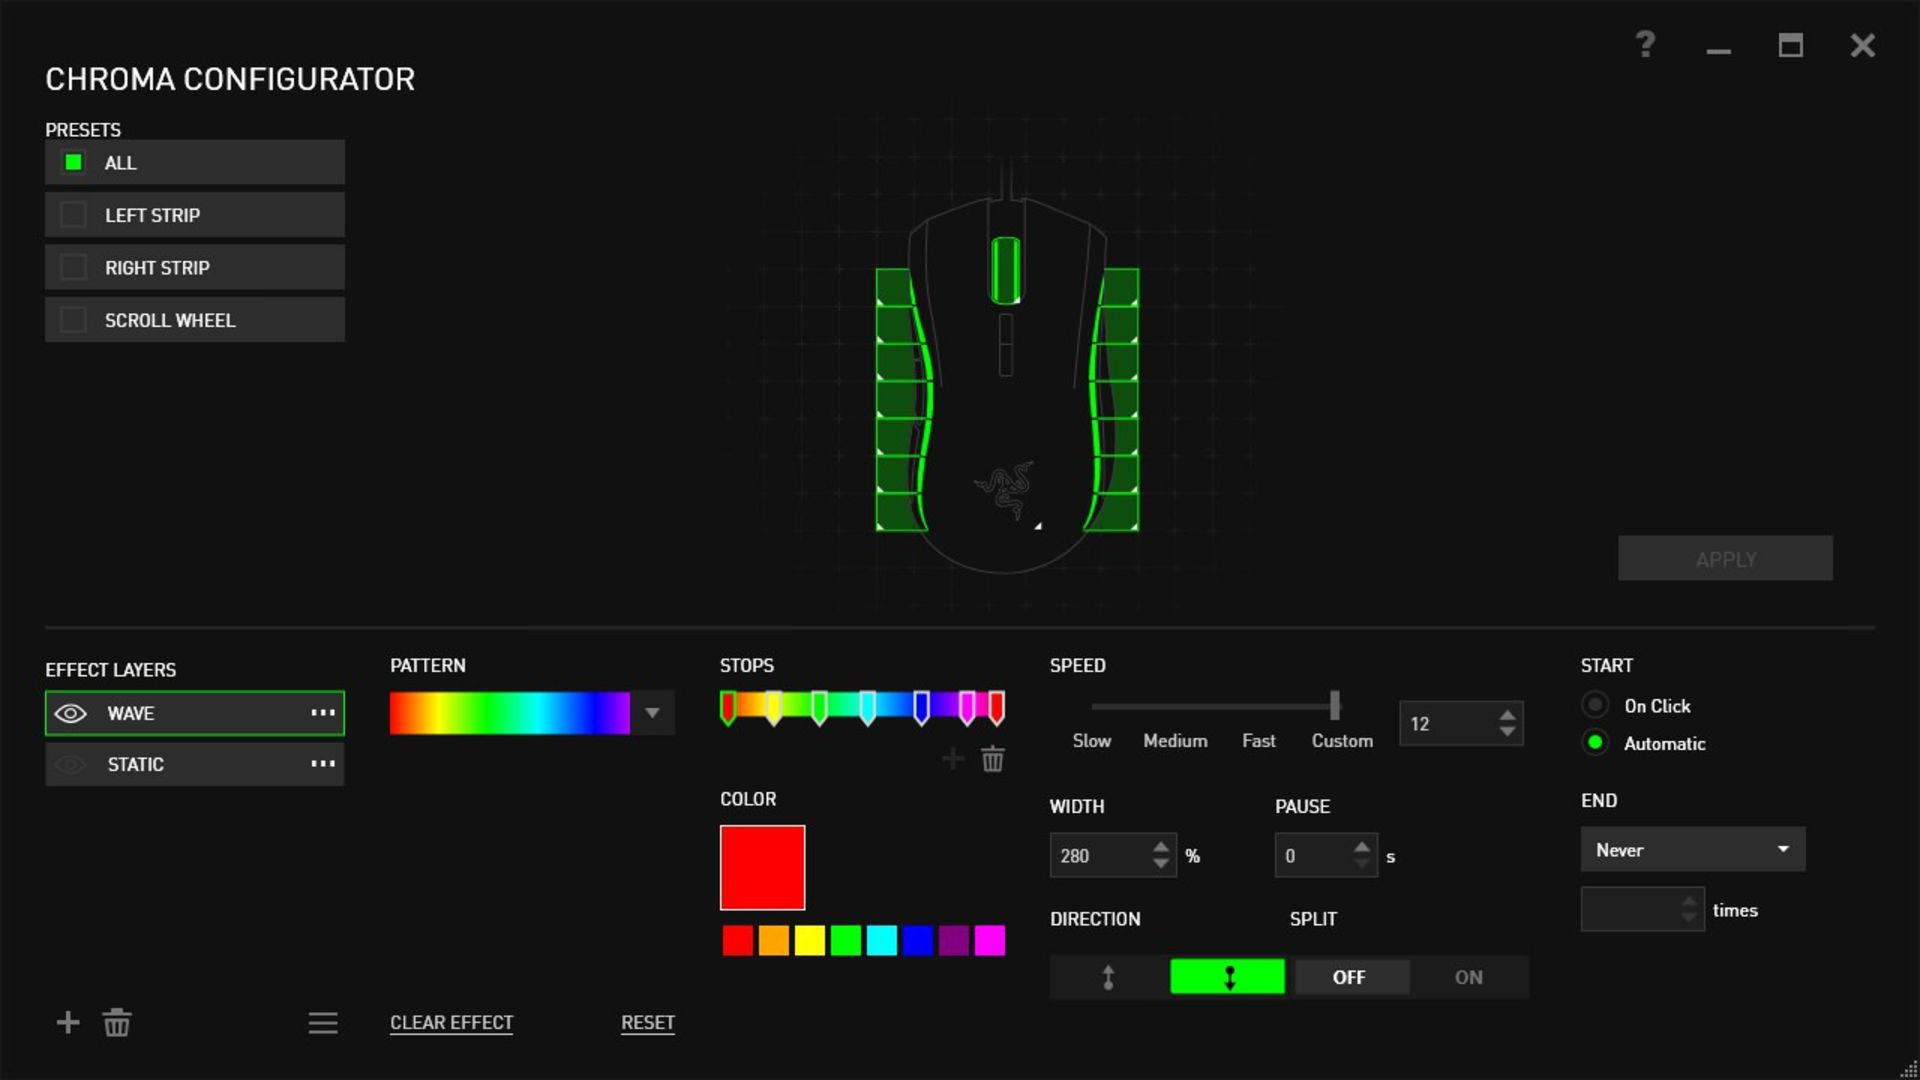
Task: Pick the purple palette swatch
Action: [953, 940]
